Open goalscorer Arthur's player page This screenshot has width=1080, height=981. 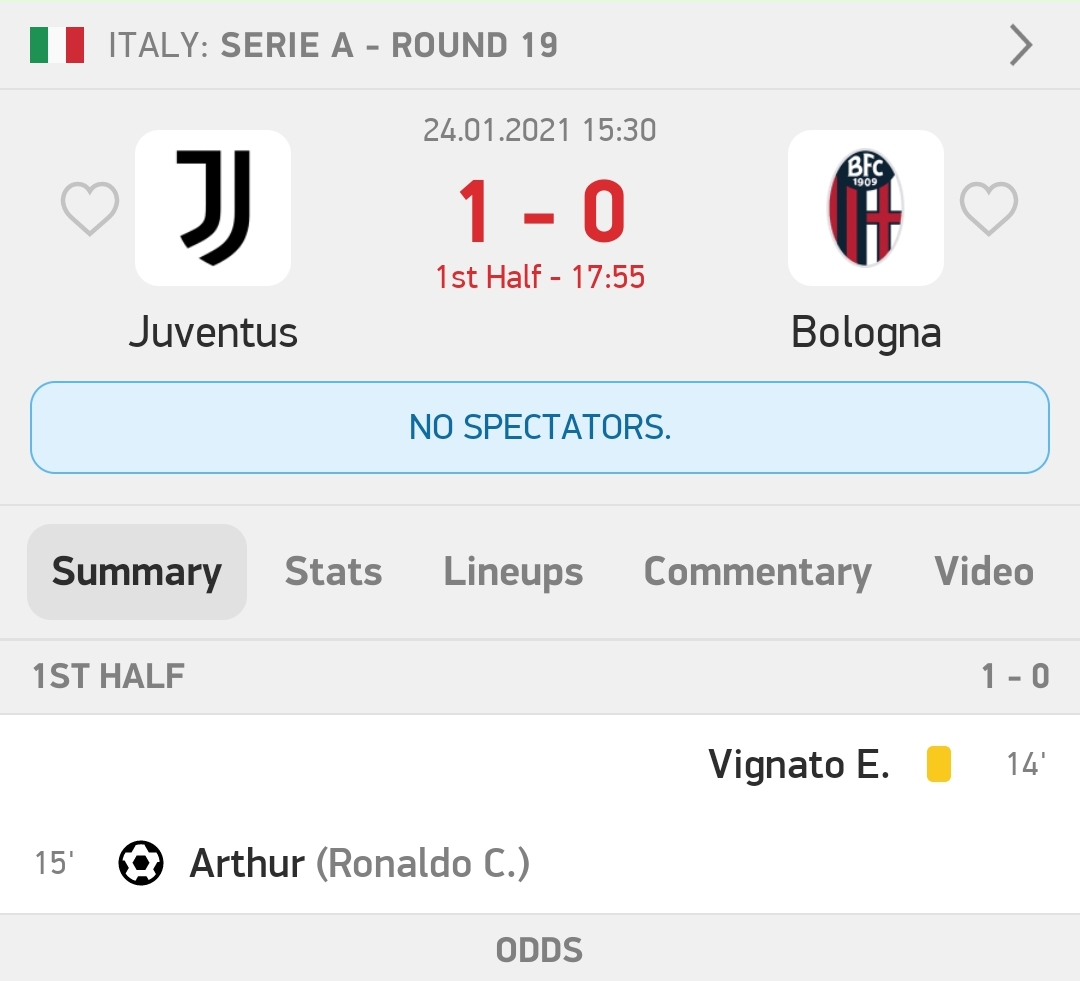247,863
